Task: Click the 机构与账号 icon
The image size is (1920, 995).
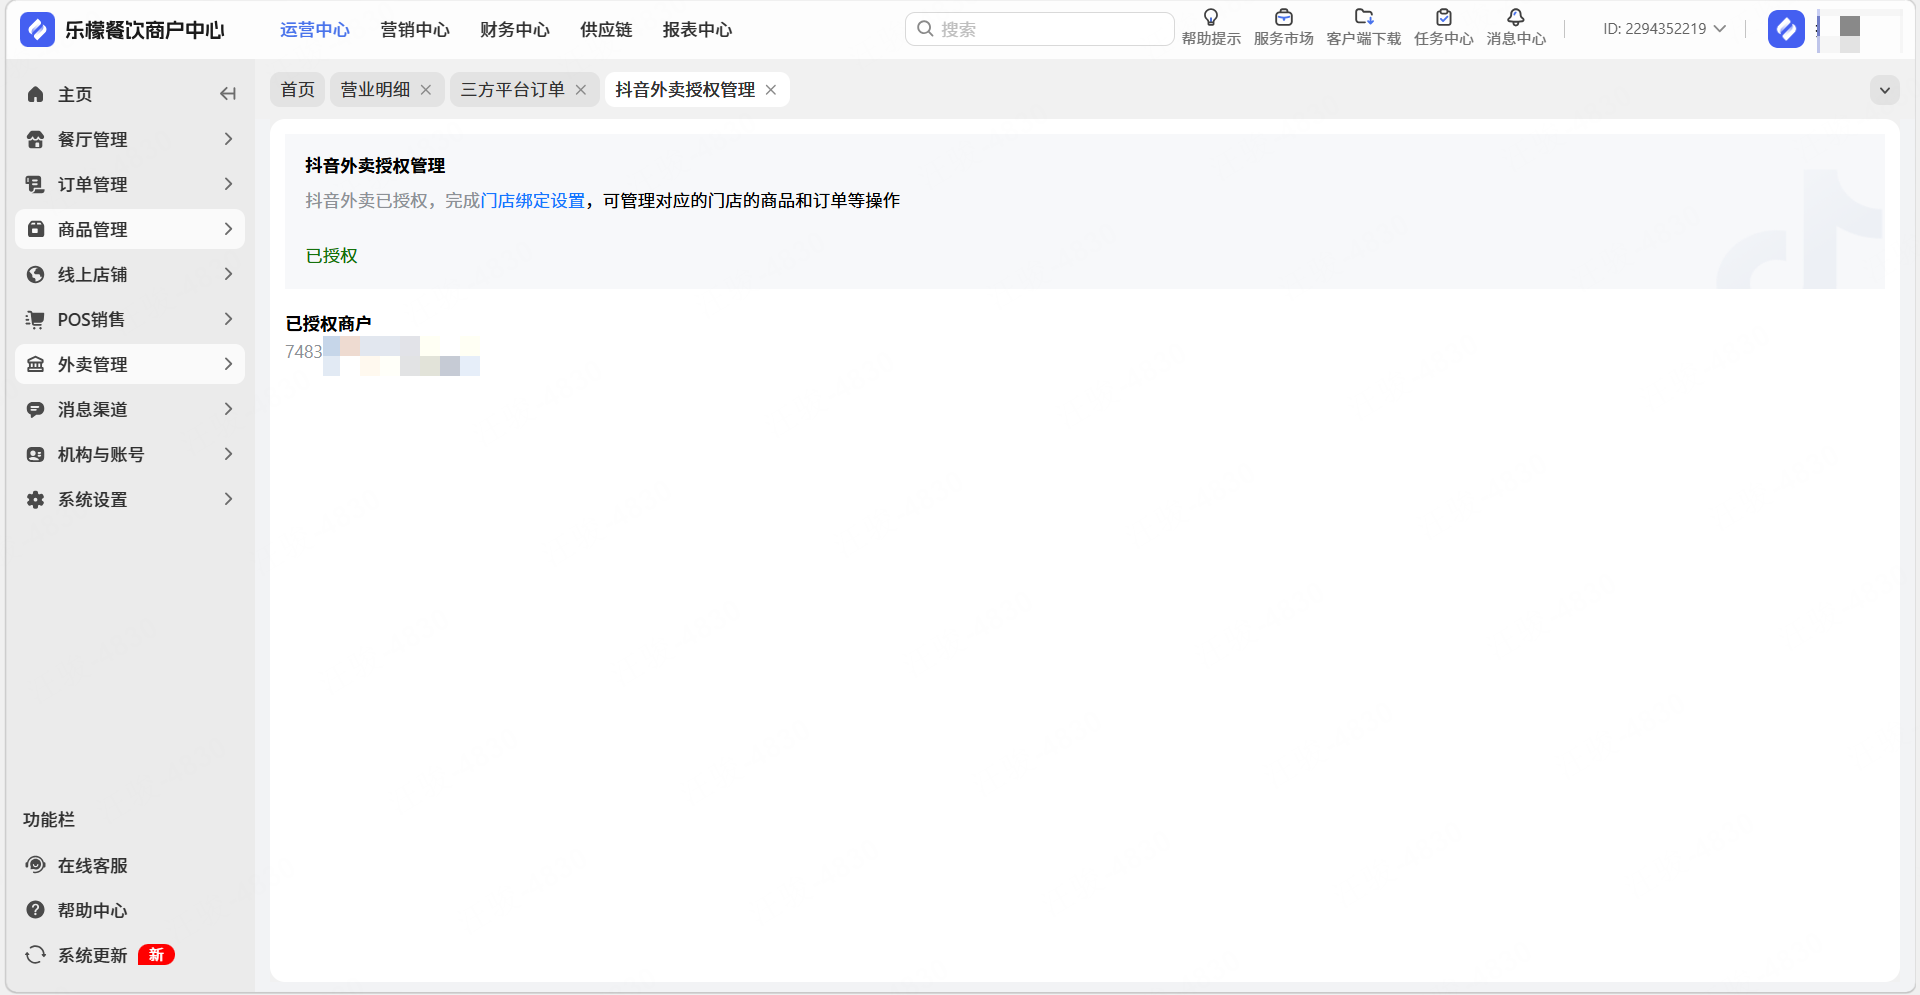Action: click(36, 454)
